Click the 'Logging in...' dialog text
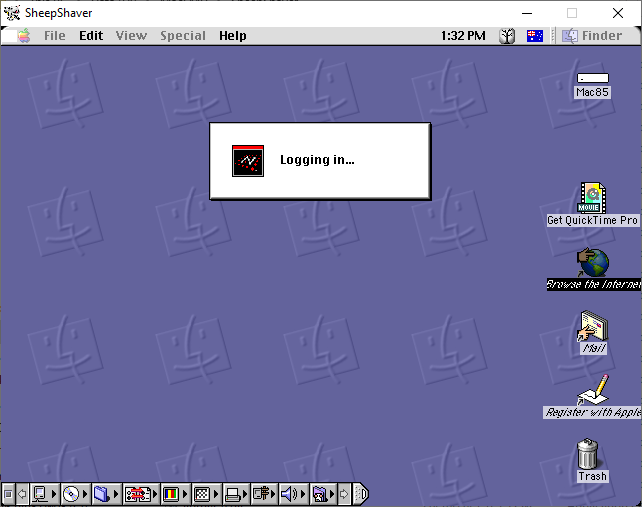This screenshot has height=507, width=642. pyautogui.click(x=317, y=160)
